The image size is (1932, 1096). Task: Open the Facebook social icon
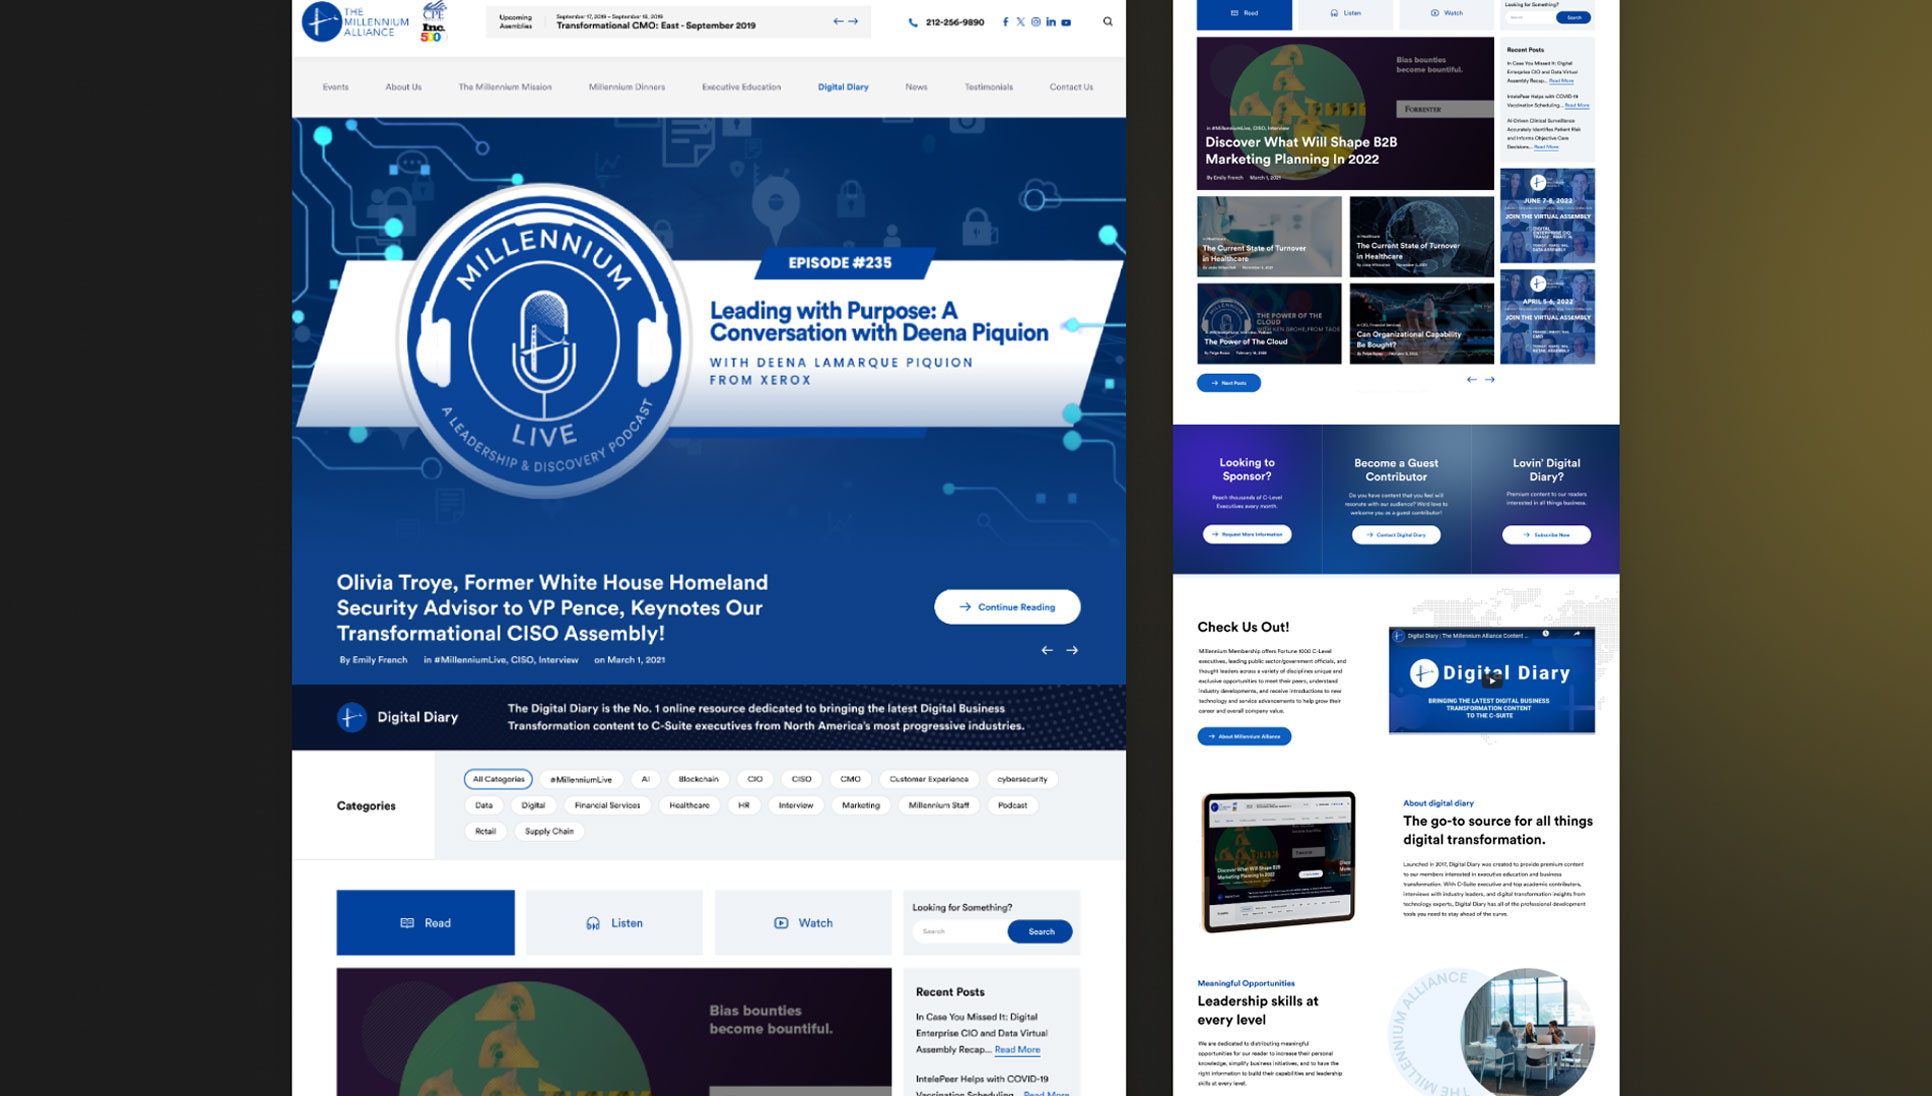click(x=1005, y=22)
